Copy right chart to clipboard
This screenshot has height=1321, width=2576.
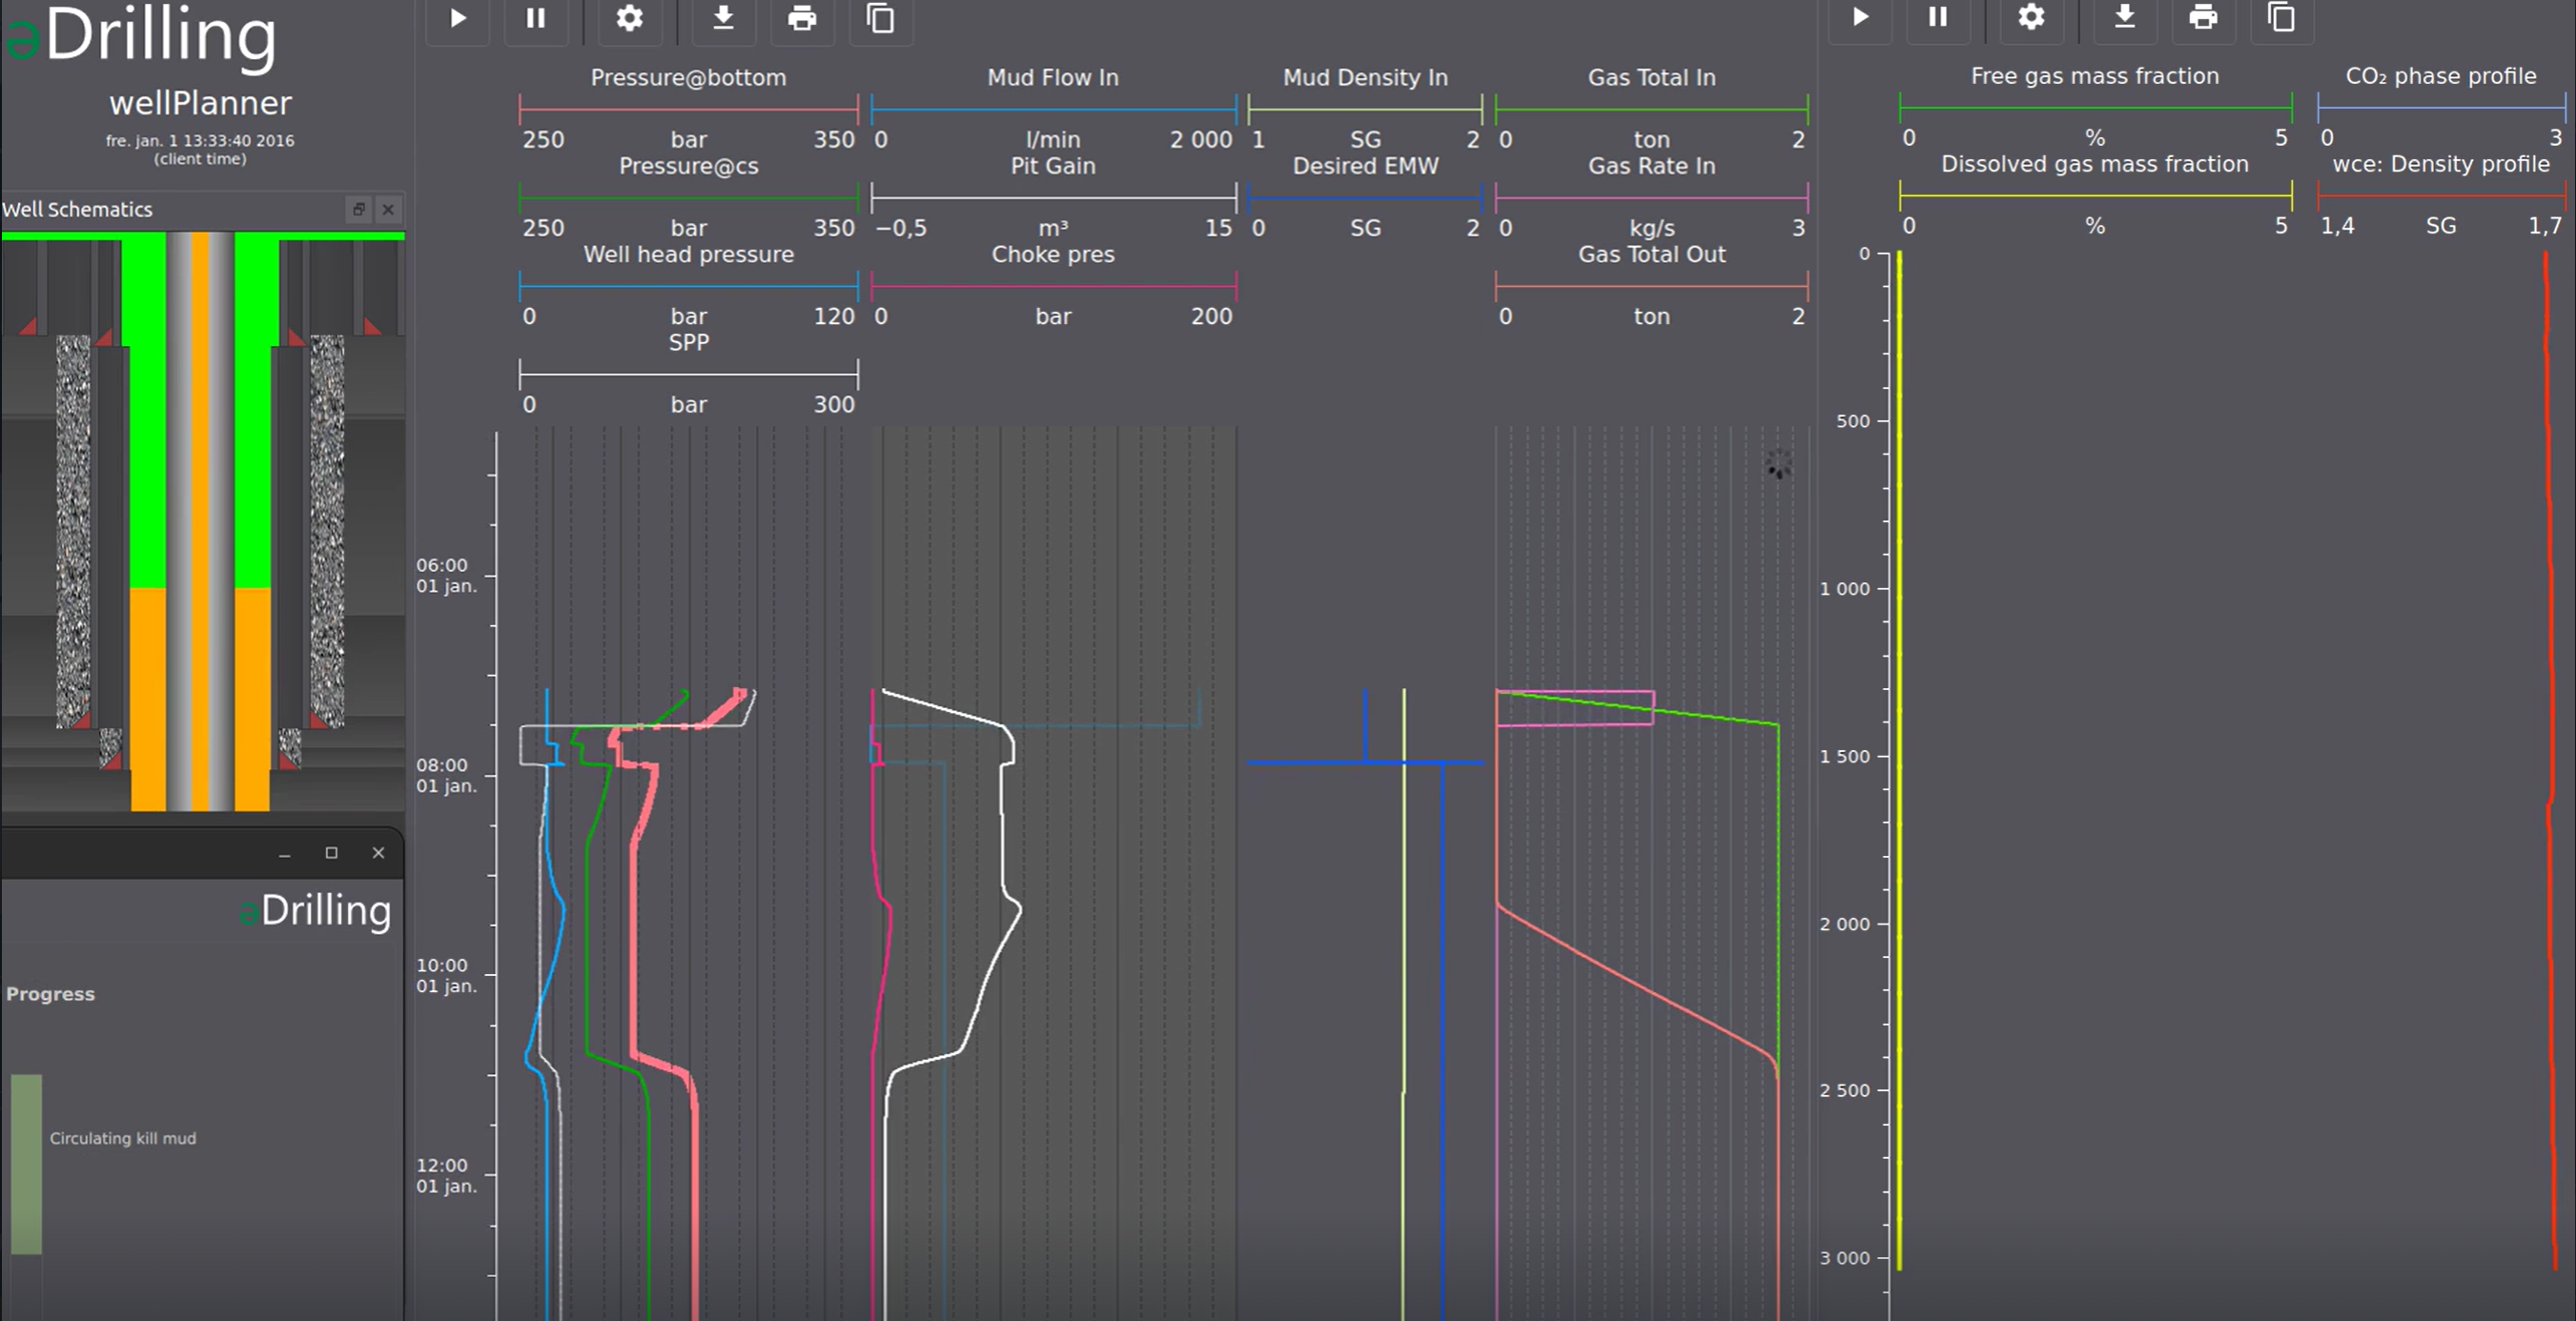2281,17
